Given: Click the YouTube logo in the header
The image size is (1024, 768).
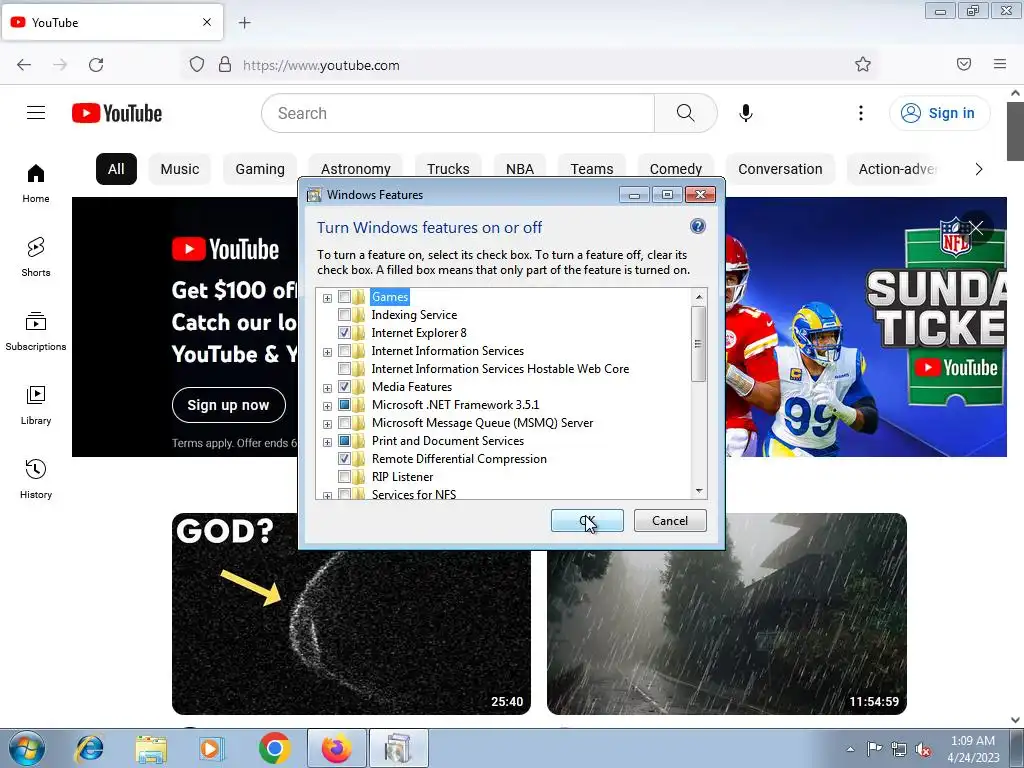Looking at the screenshot, I should tap(117, 113).
